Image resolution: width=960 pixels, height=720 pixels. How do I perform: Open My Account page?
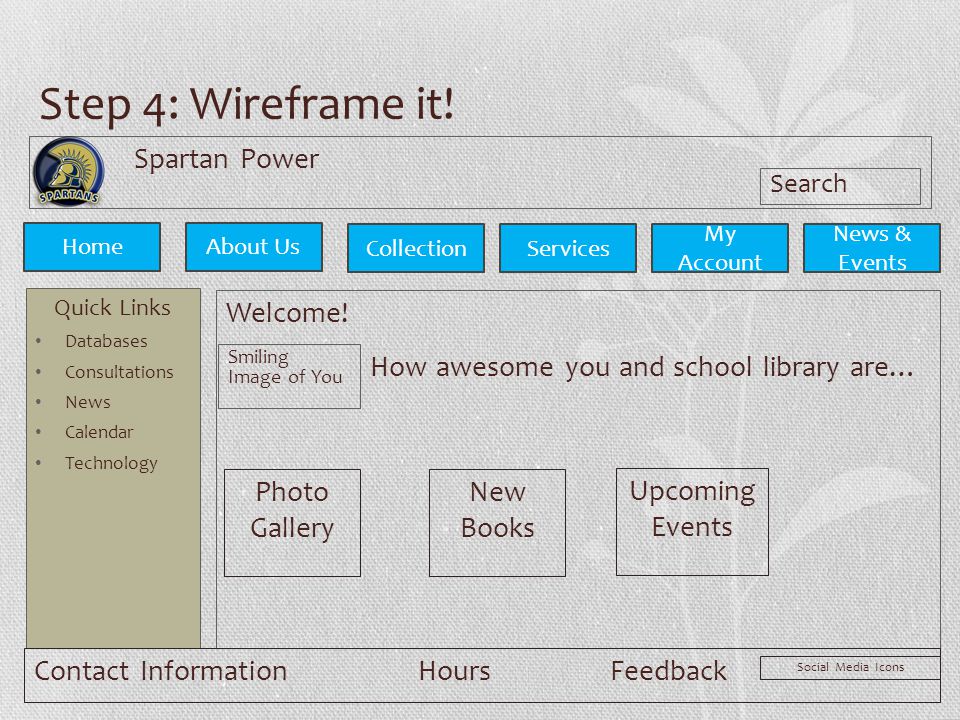tap(719, 248)
